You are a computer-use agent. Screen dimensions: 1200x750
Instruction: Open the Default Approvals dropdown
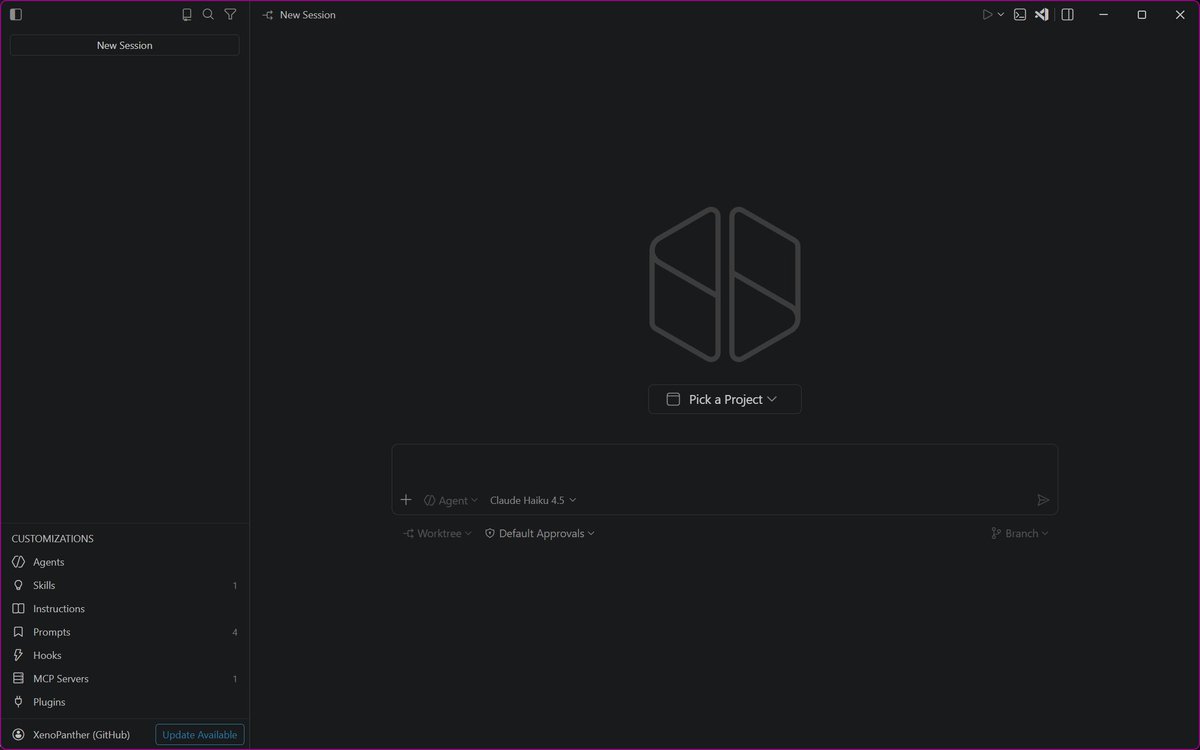point(540,534)
